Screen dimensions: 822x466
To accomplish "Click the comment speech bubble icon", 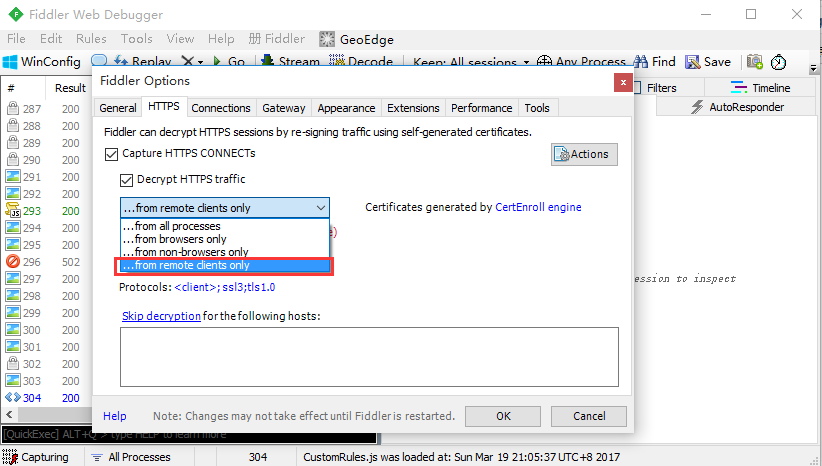I will [99, 61].
